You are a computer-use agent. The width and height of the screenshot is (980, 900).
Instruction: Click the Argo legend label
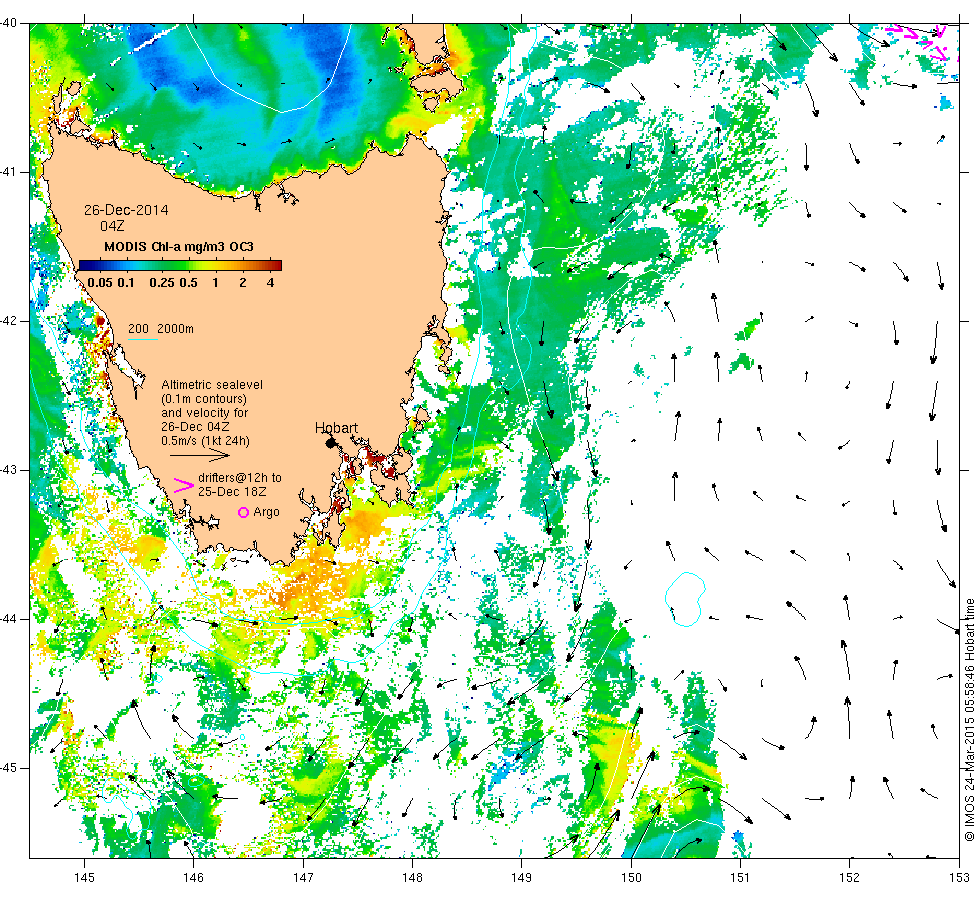pos(266,512)
